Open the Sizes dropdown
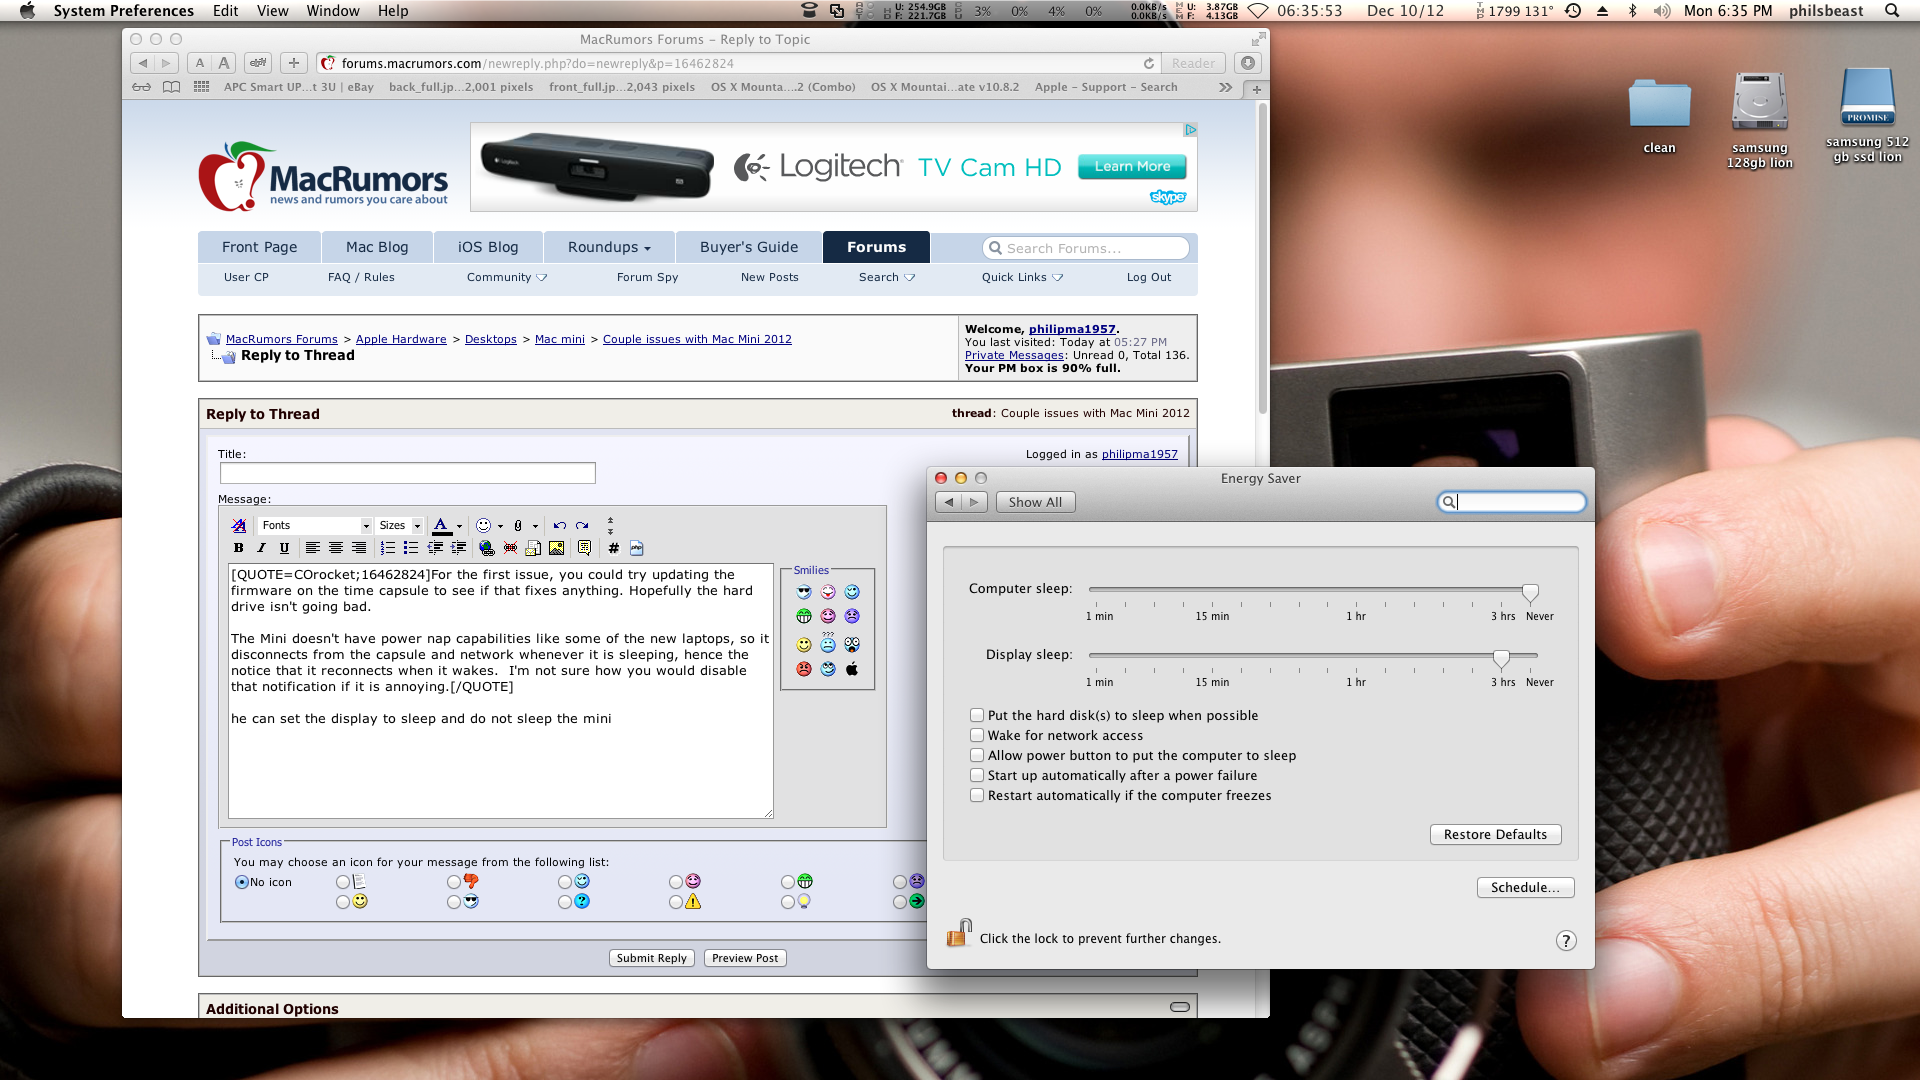This screenshot has height=1080, width=1920. point(399,525)
